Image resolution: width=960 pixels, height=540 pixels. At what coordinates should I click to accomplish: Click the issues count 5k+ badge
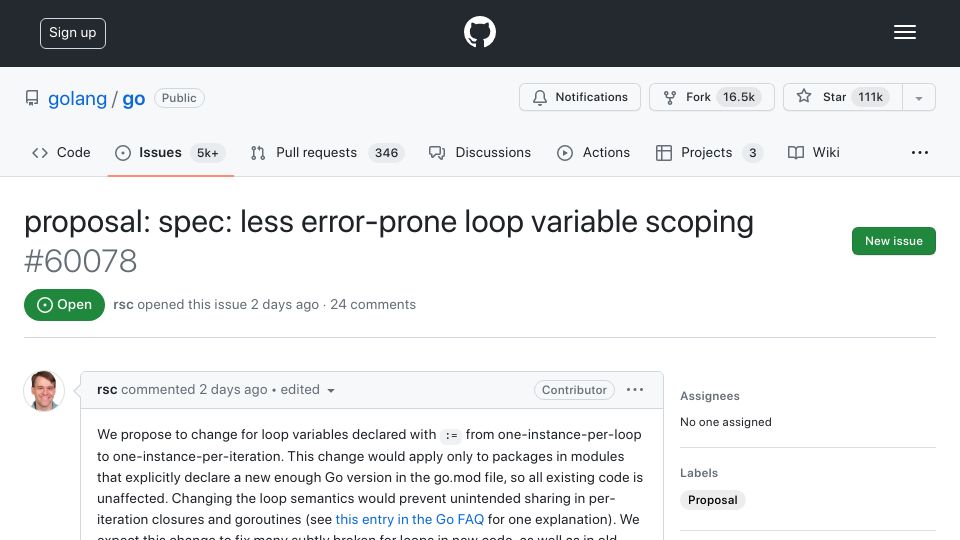click(x=208, y=153)
